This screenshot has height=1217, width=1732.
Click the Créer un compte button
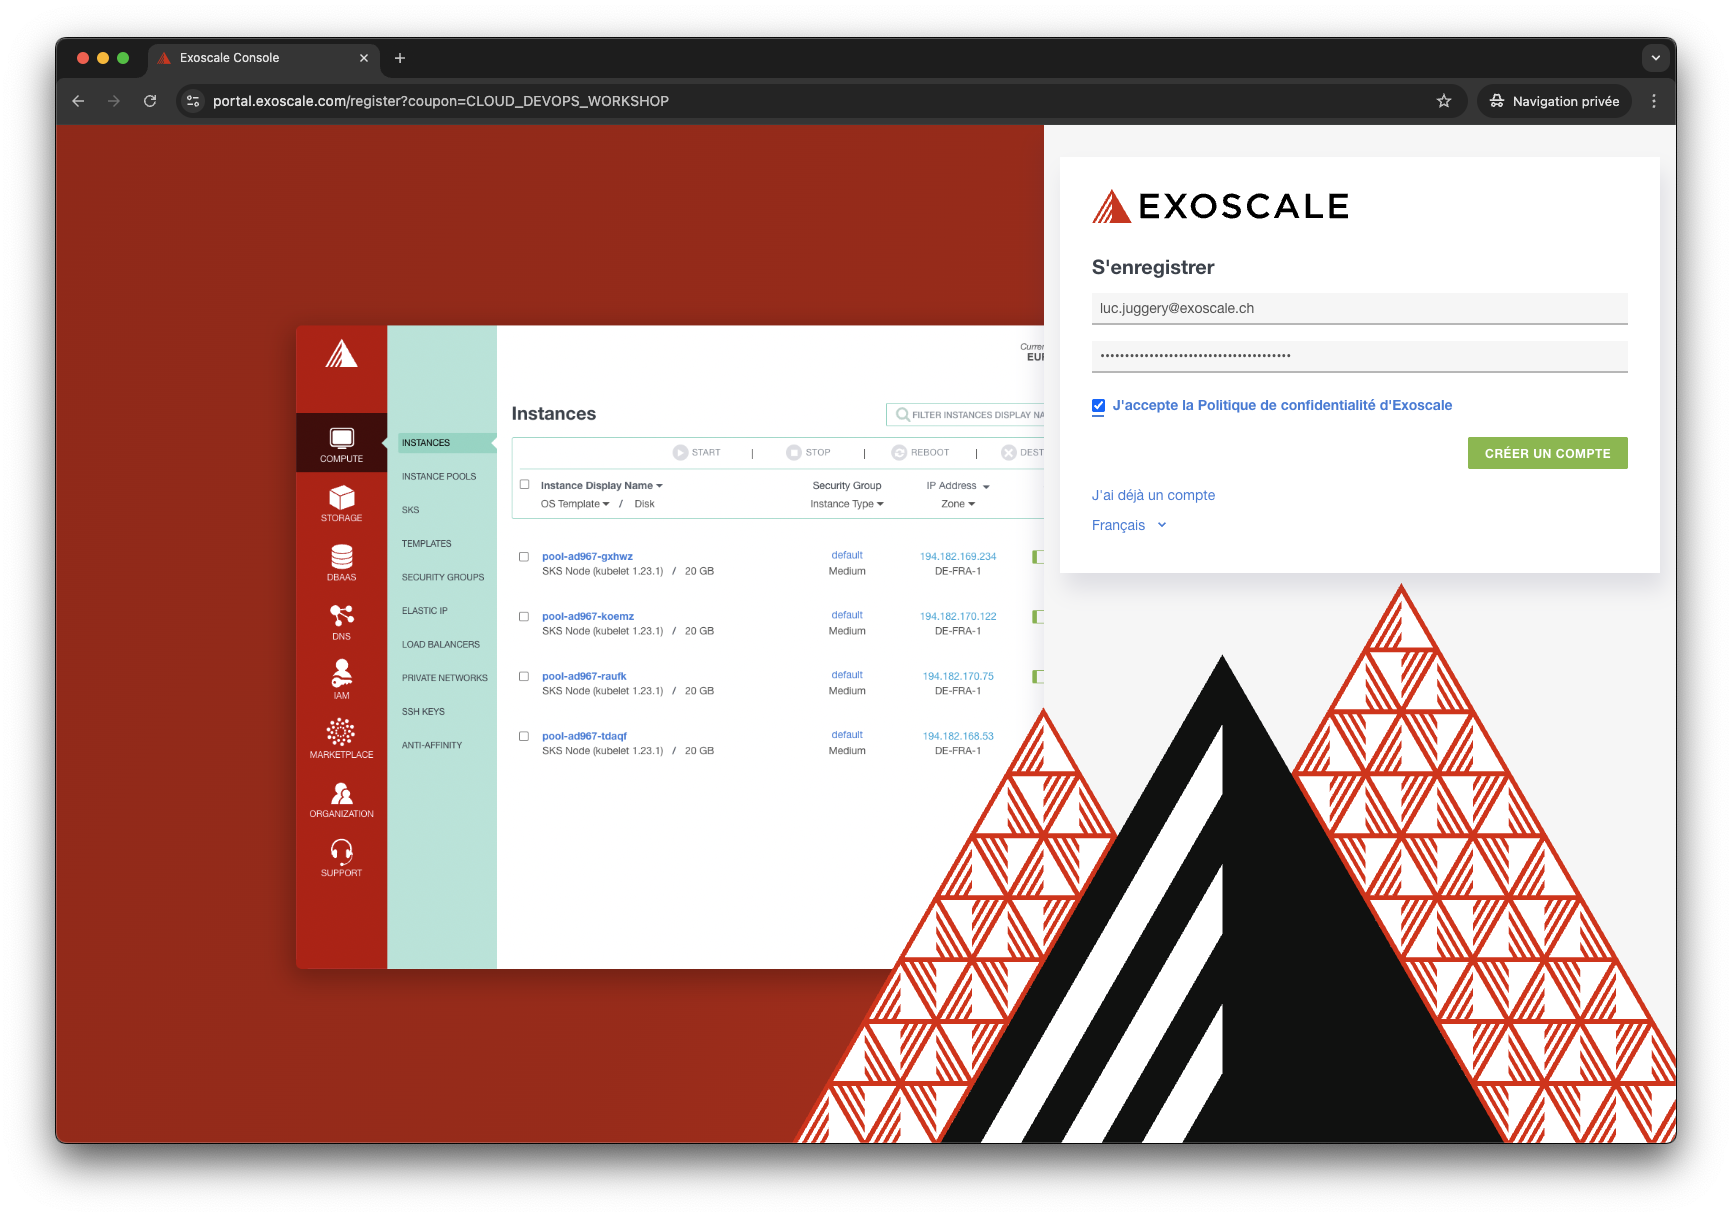pyautogui.click(x=1547, y=453)
